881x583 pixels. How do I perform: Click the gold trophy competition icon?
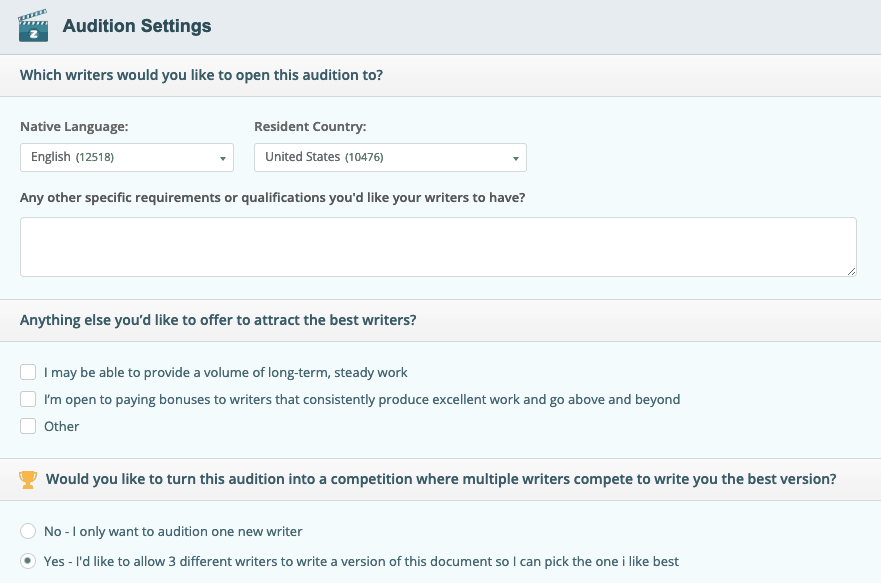(28, 480)
